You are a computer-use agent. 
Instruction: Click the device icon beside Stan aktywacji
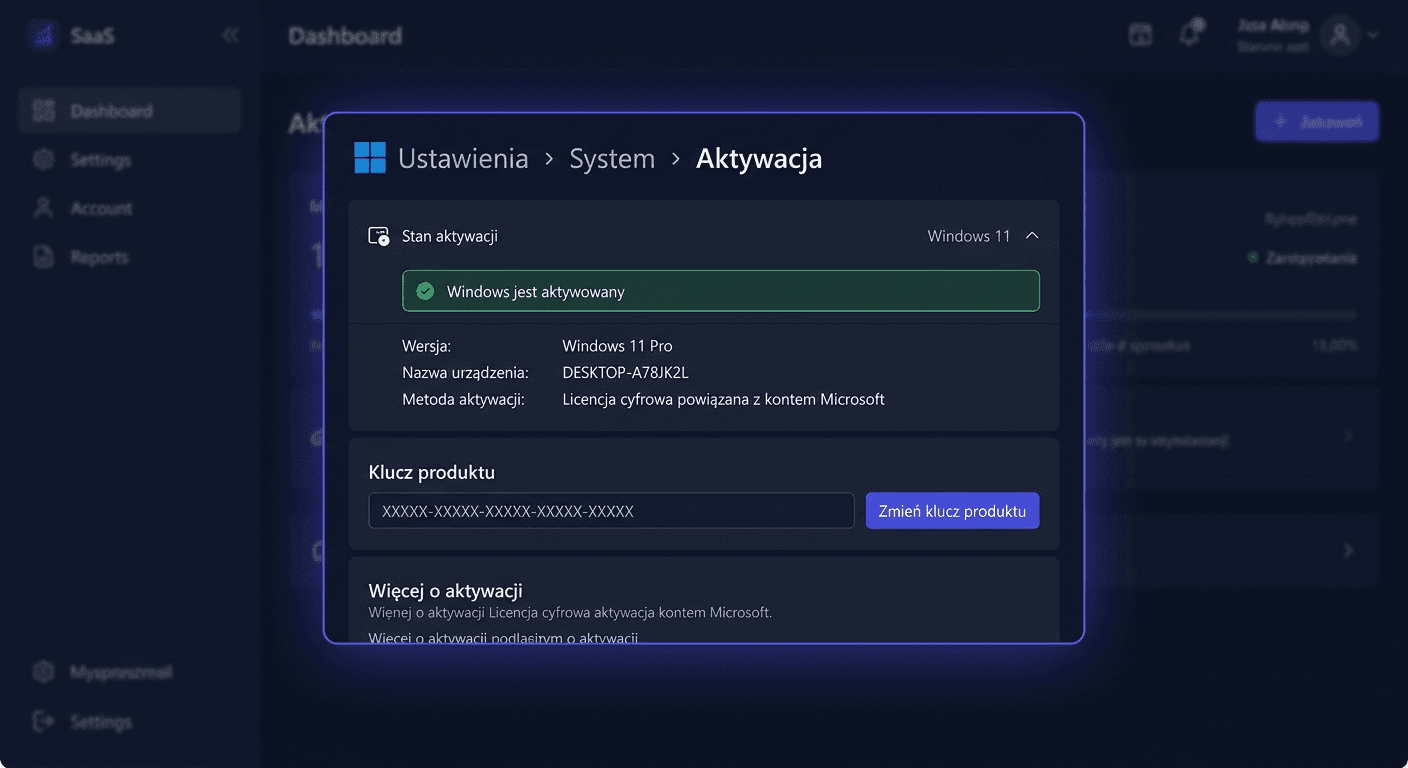pyautogui.click(x=378, y=235)
